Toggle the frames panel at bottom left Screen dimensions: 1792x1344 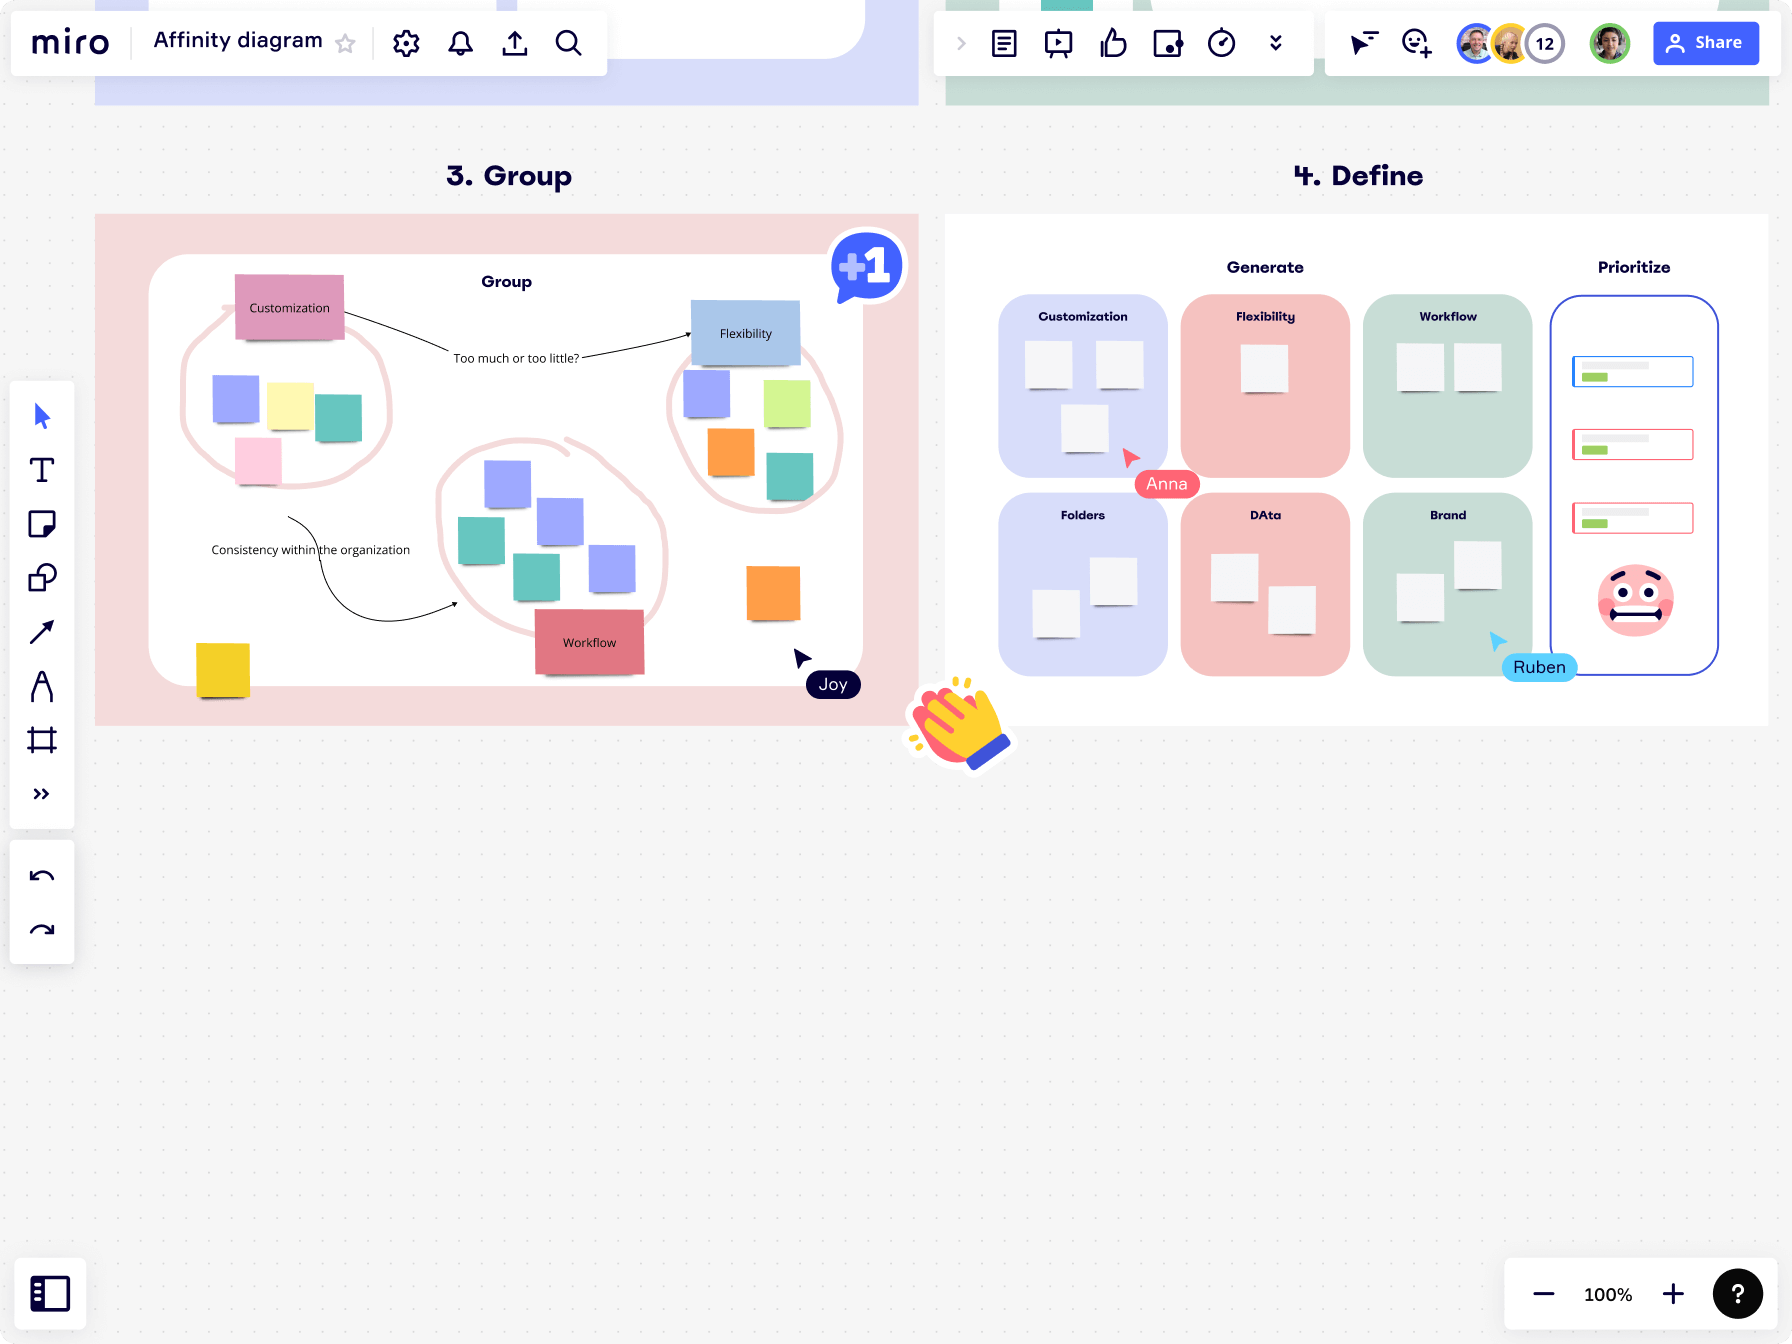(x=50, y=1293)
